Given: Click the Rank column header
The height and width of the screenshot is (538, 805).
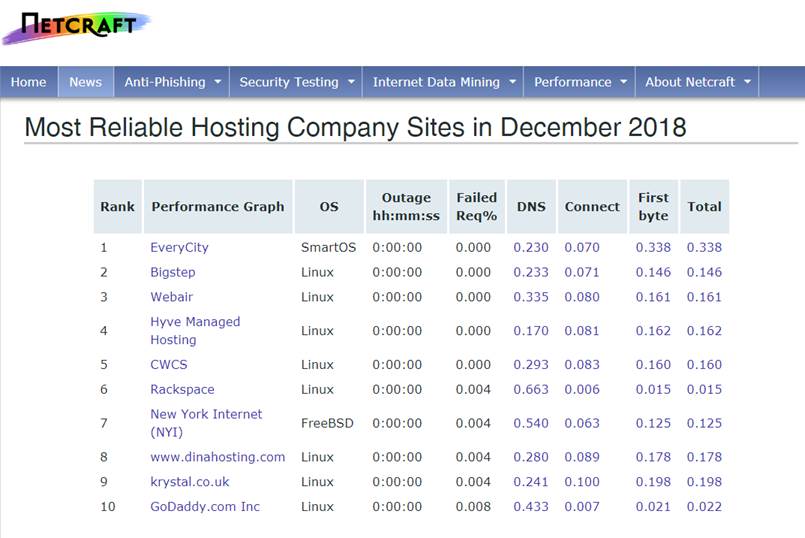Looking at the screenshot, I should (x=118, y=206).
